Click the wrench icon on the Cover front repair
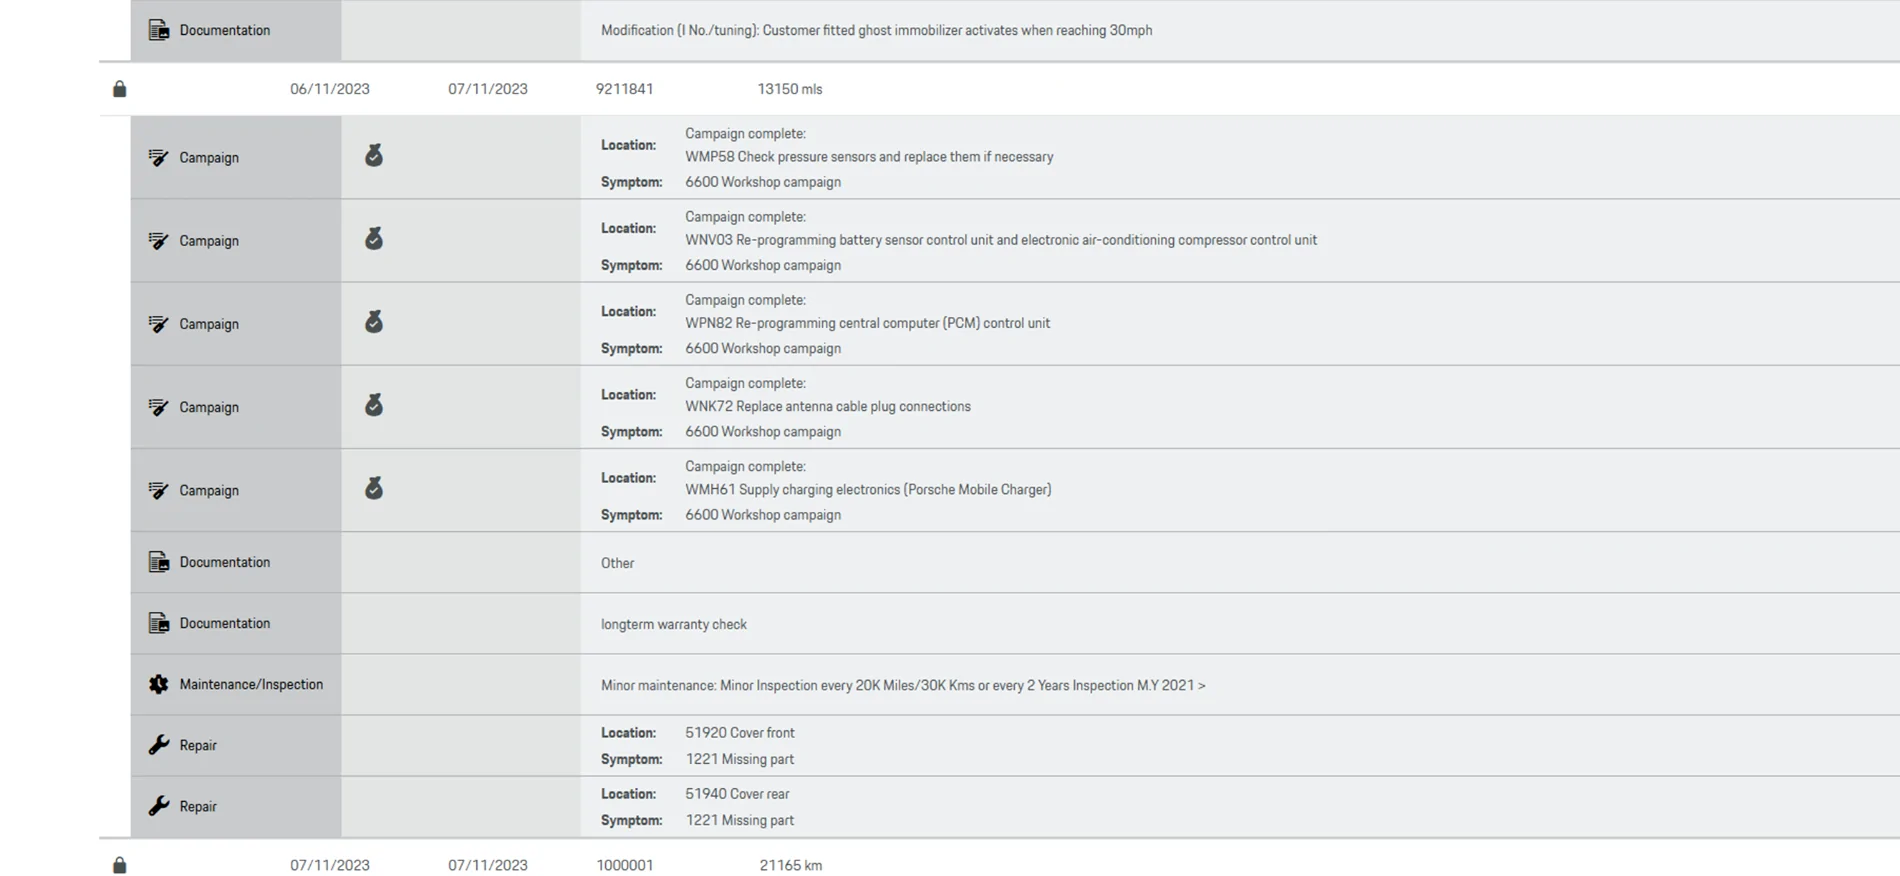The width and height of the screenshot is (1900, 876). tap(159, 745)
